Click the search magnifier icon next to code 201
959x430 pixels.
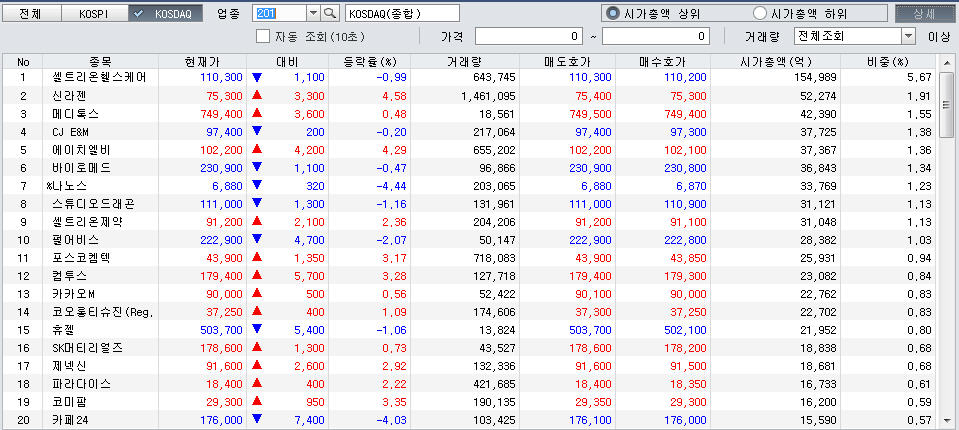coord(330,13)
